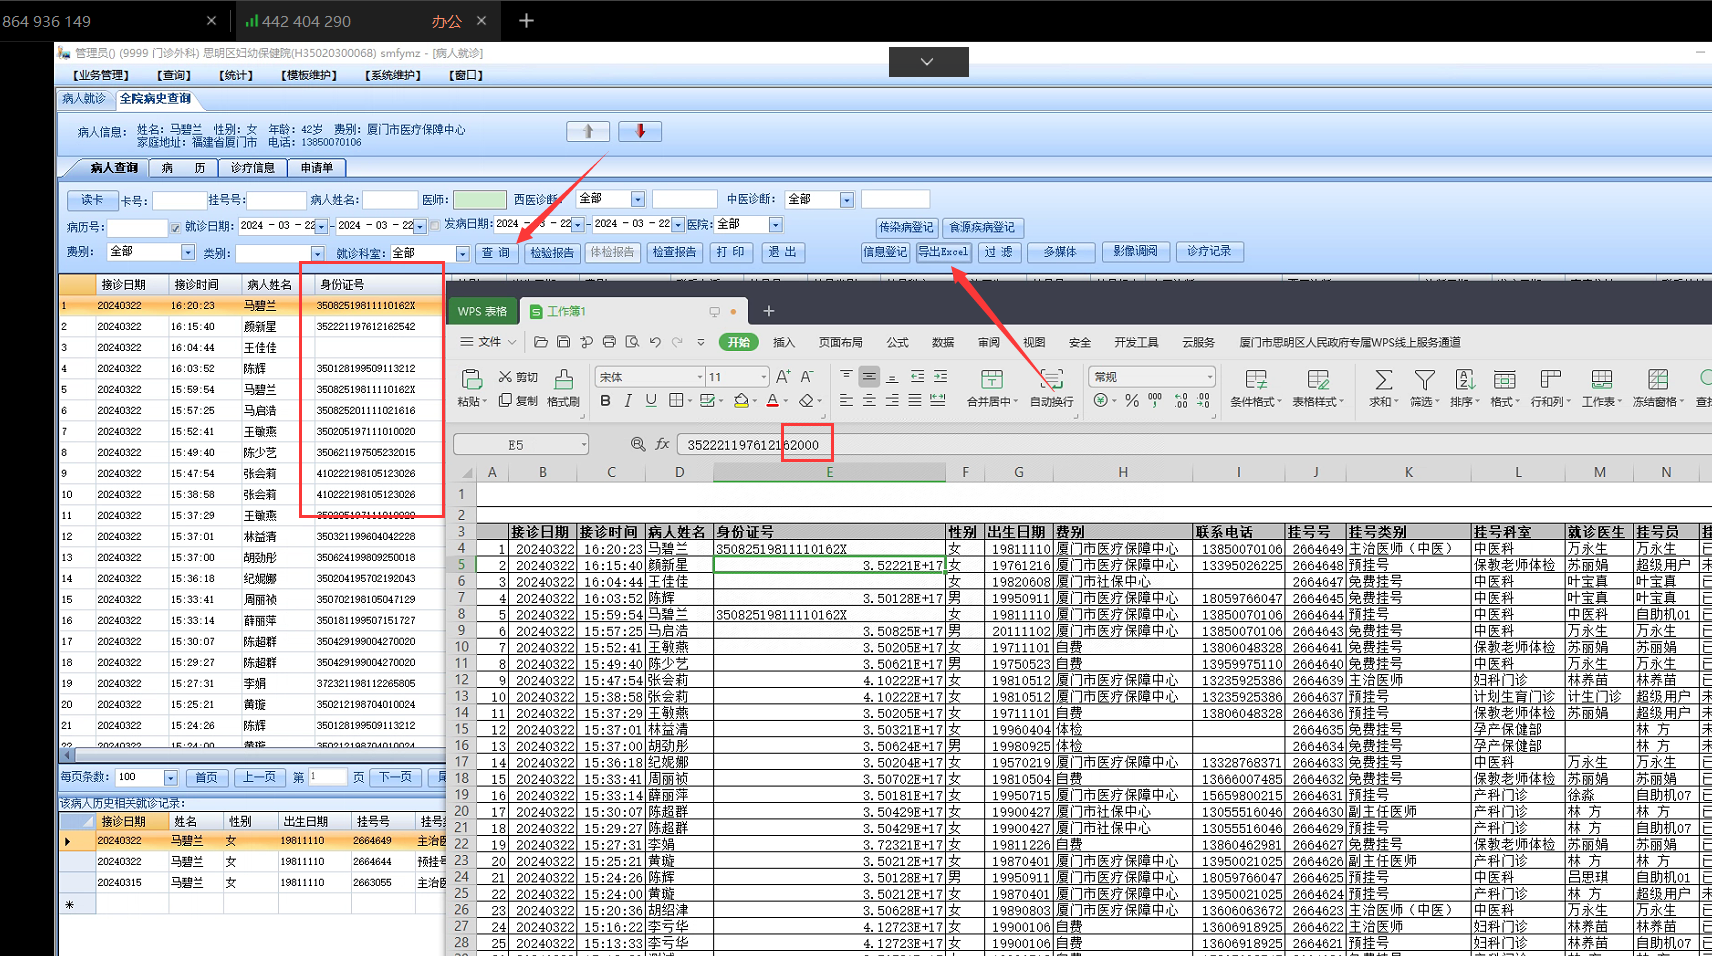Click the Freeze Panes (冻结窗格) icon
The height and width of the screenshot is (956, 1712).
(x=1657, y=380)
